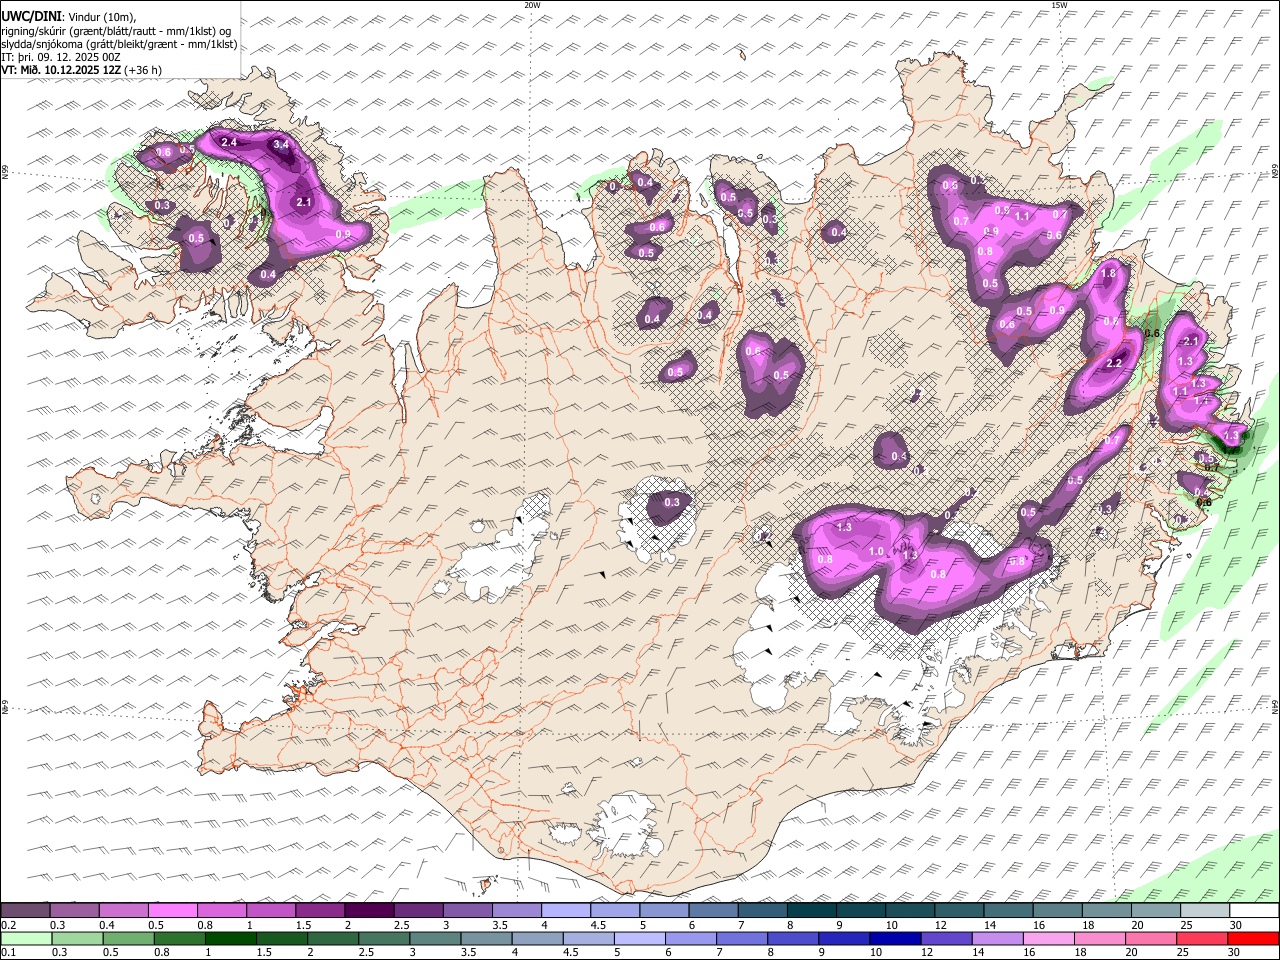
Task: Click the 'slydda/snjókoma (grátt/bleikt/grænt - mm/1klst)' line
Action: click(119, 44)
